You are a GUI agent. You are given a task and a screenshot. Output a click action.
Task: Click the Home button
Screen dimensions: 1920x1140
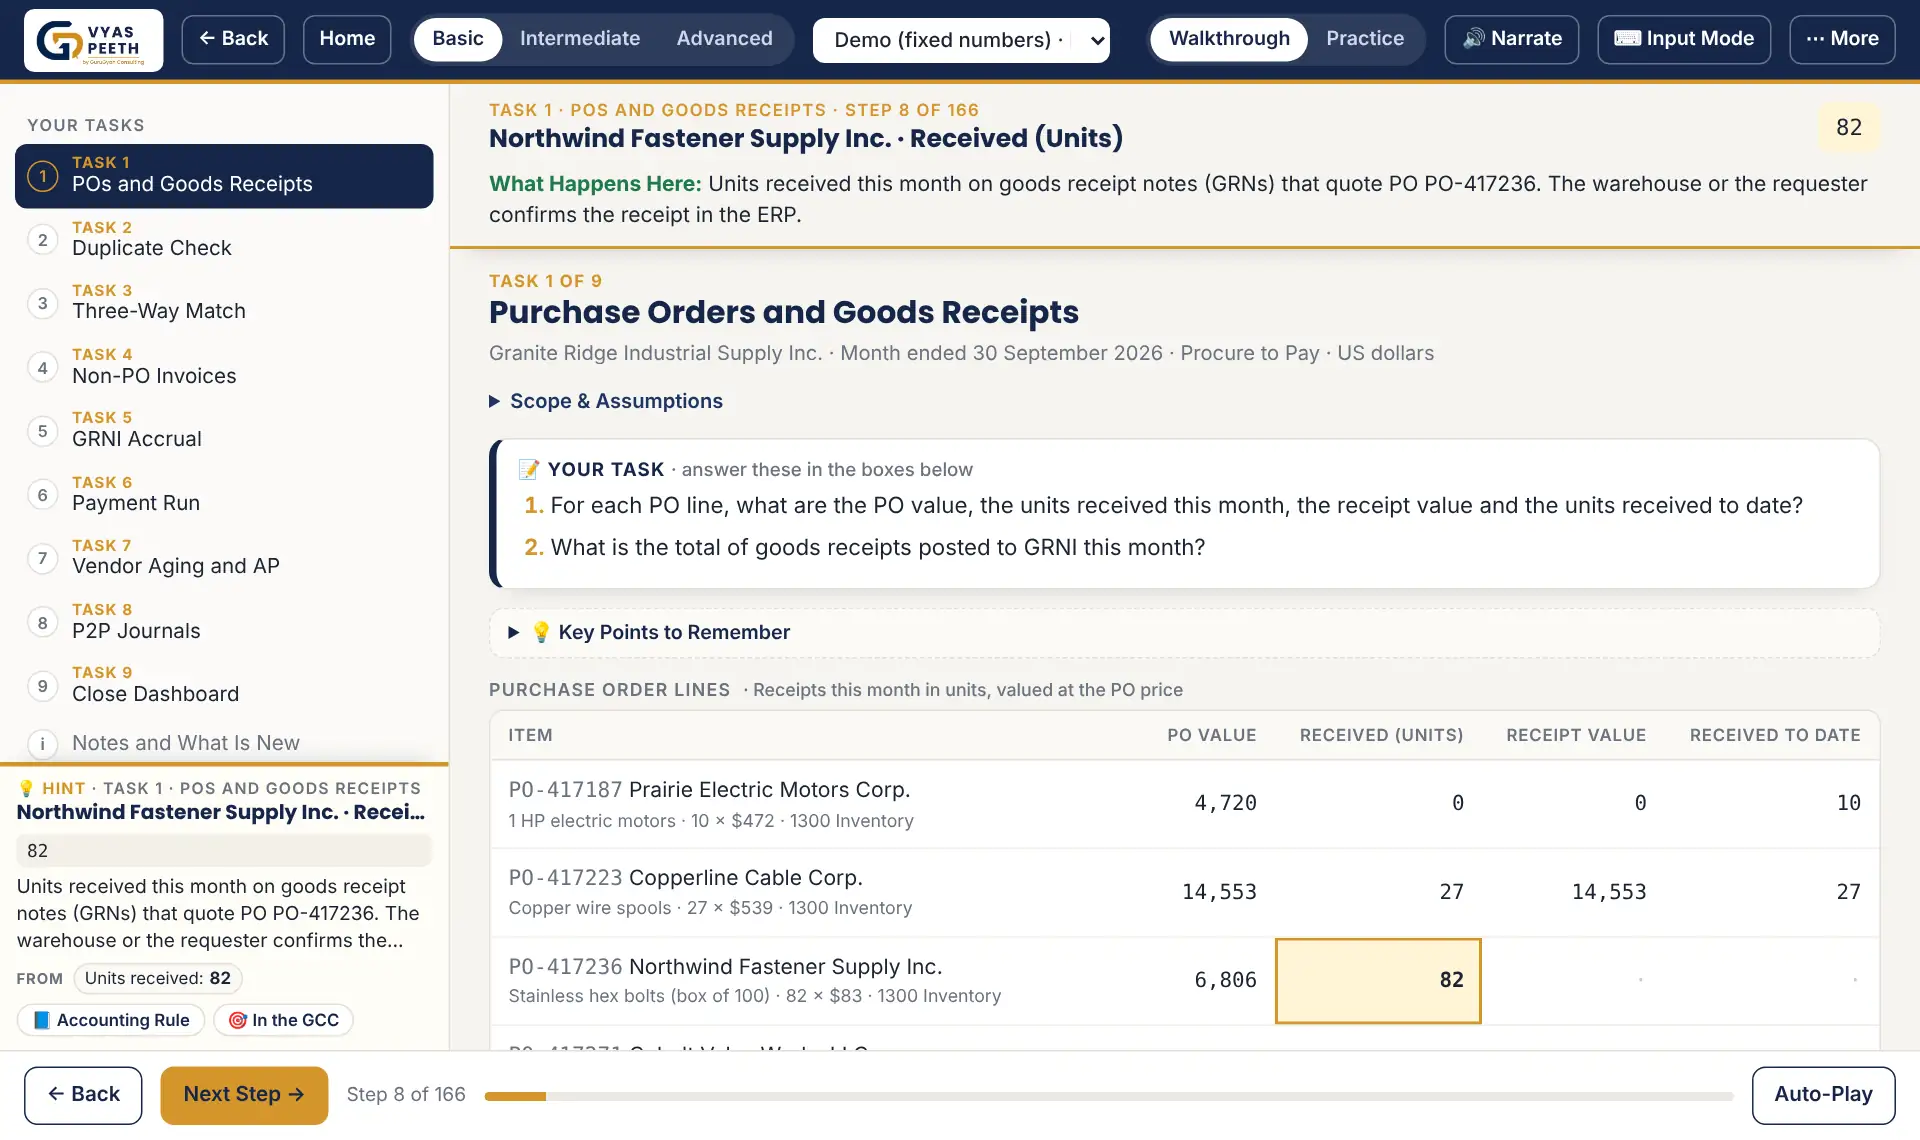(347, 39)
